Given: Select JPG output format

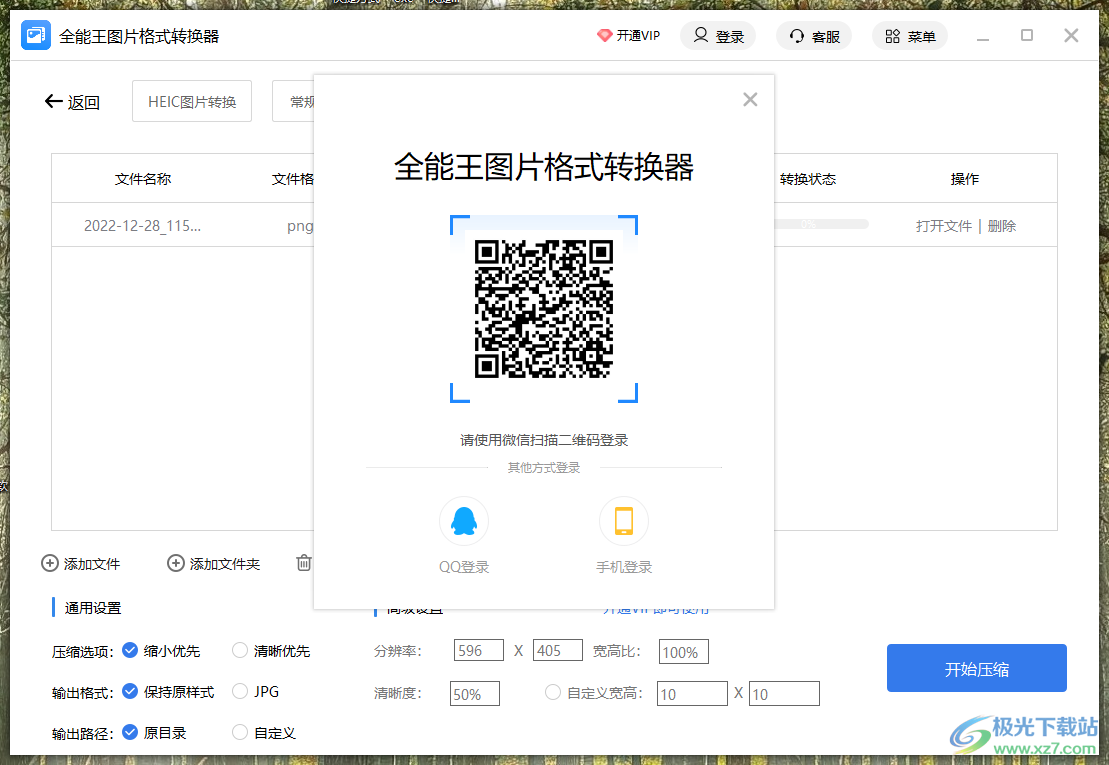Looking at the screenshot, I should click(240, 691).
